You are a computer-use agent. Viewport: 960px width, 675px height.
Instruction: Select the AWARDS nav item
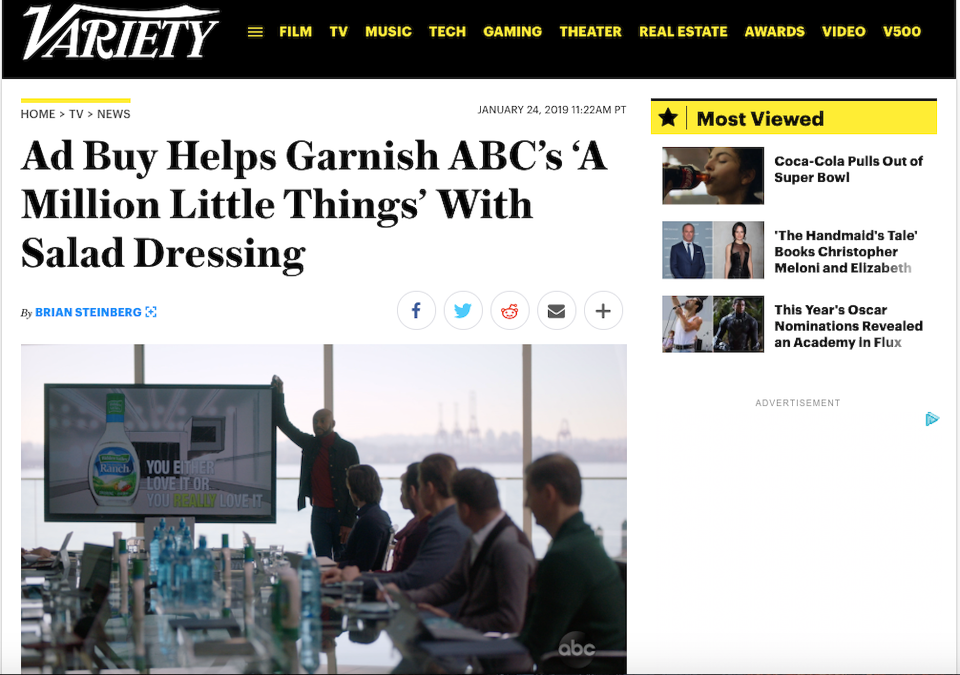pyautogui.click(x=774, y=32)
